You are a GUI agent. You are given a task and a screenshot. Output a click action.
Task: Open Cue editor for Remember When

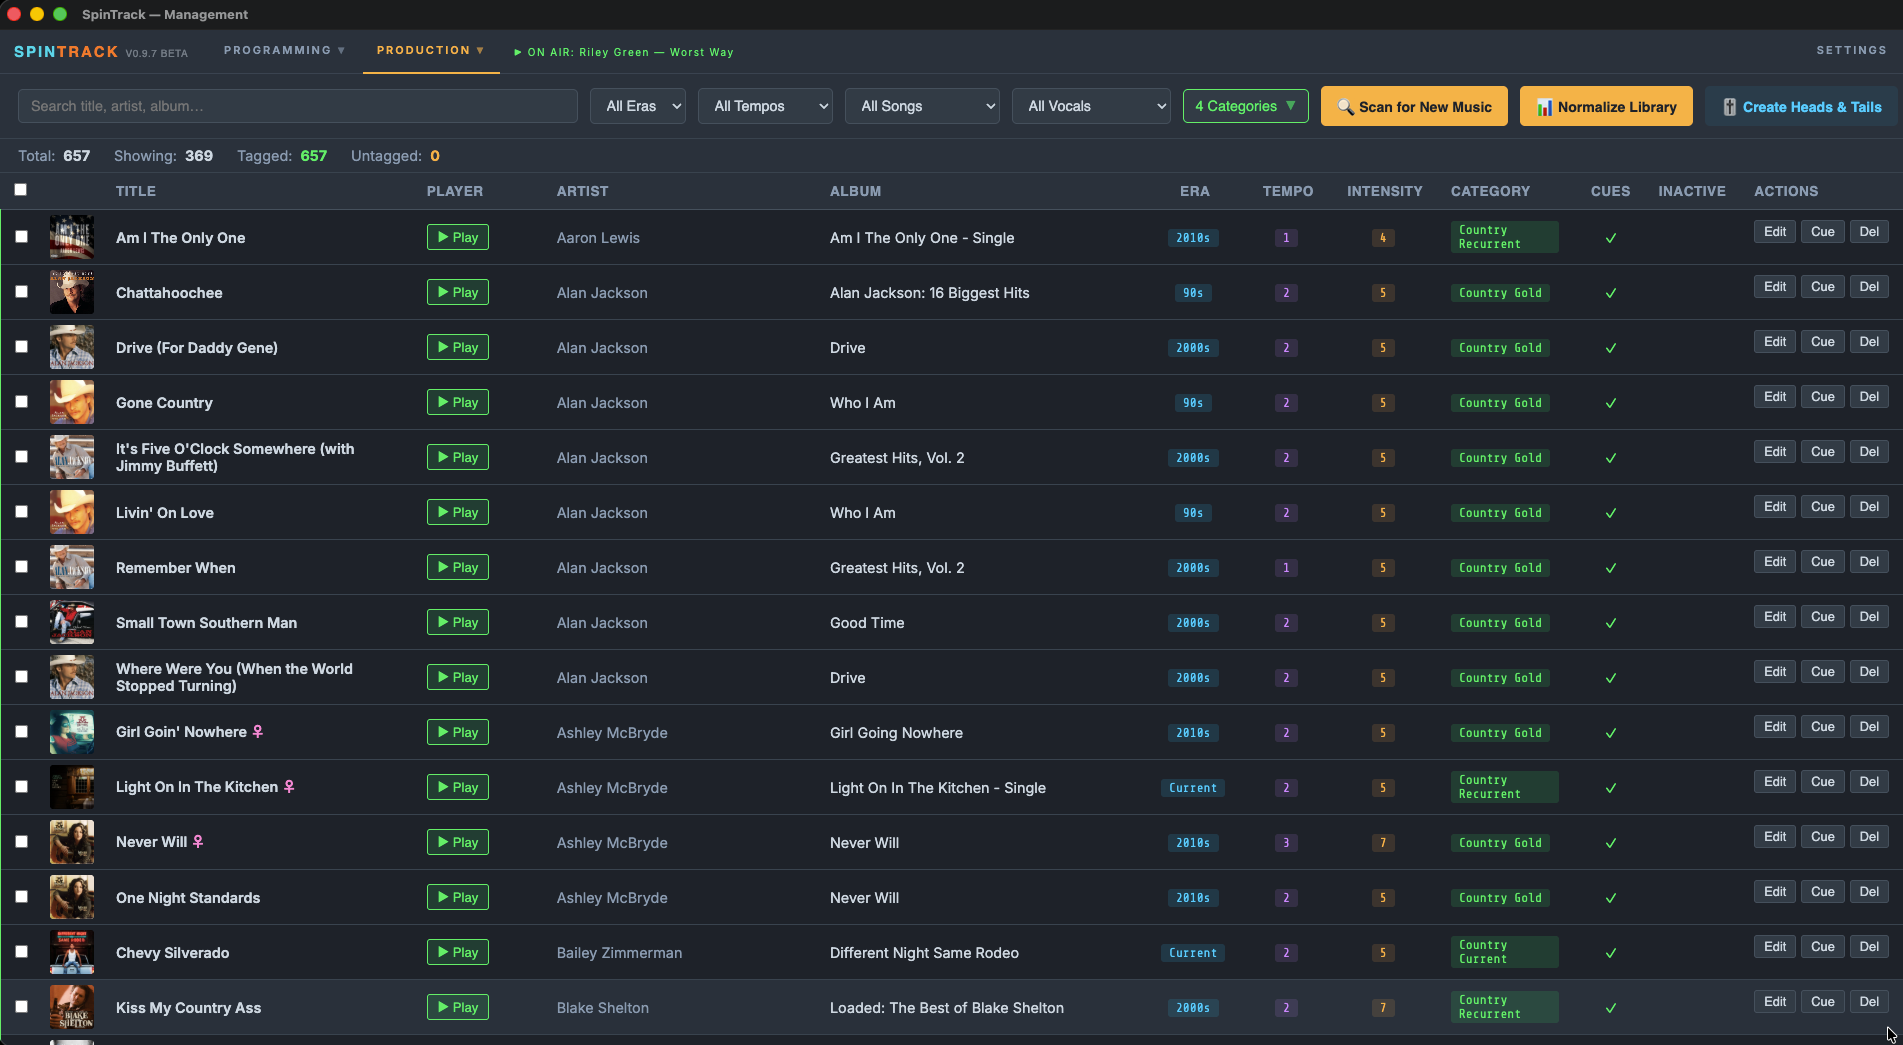click(1822, 562)
